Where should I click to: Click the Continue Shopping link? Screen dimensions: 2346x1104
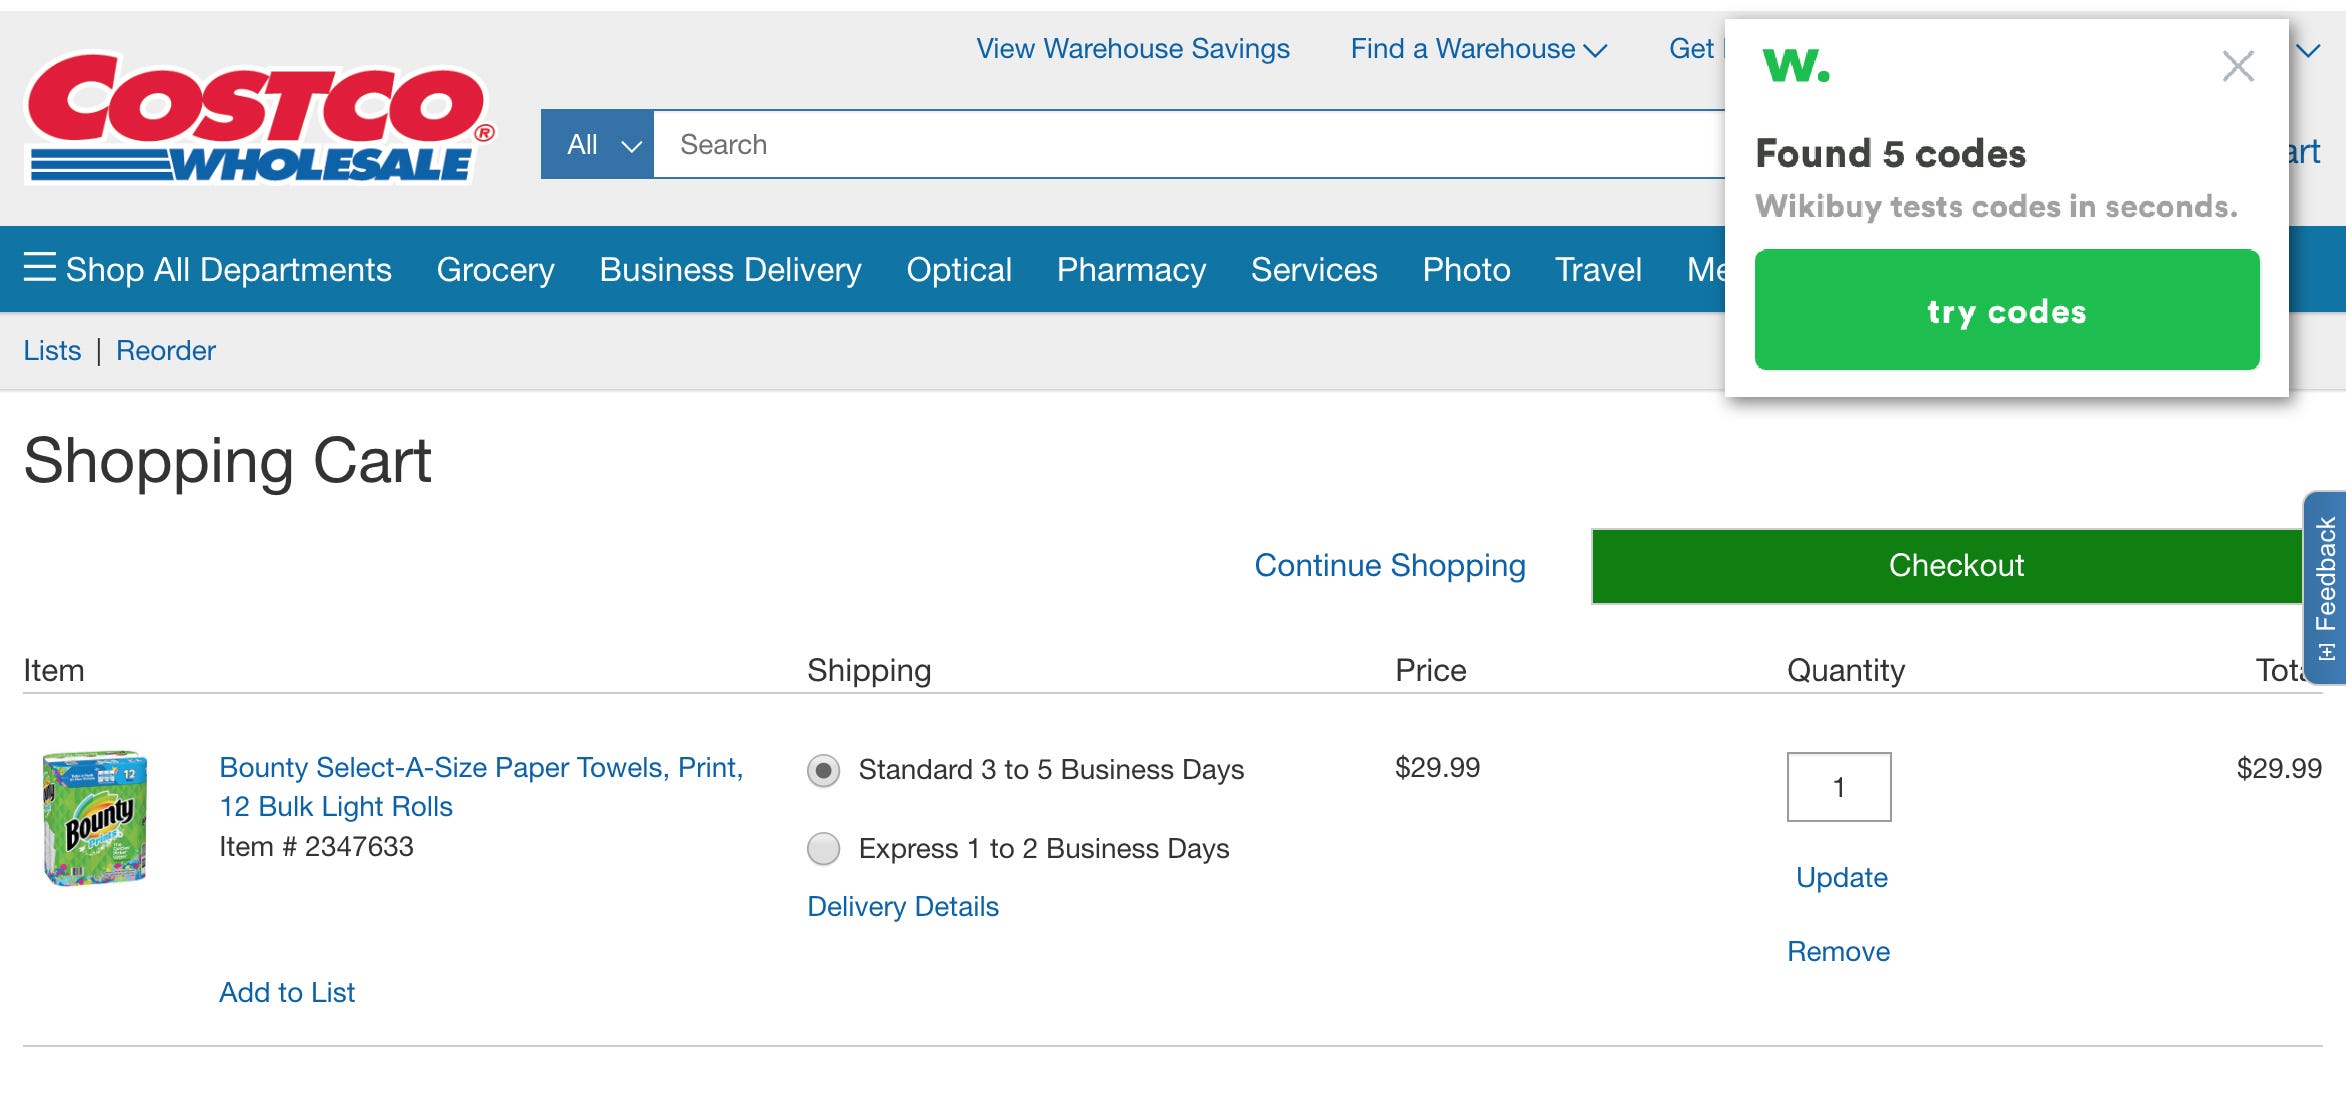(1390, 565)
